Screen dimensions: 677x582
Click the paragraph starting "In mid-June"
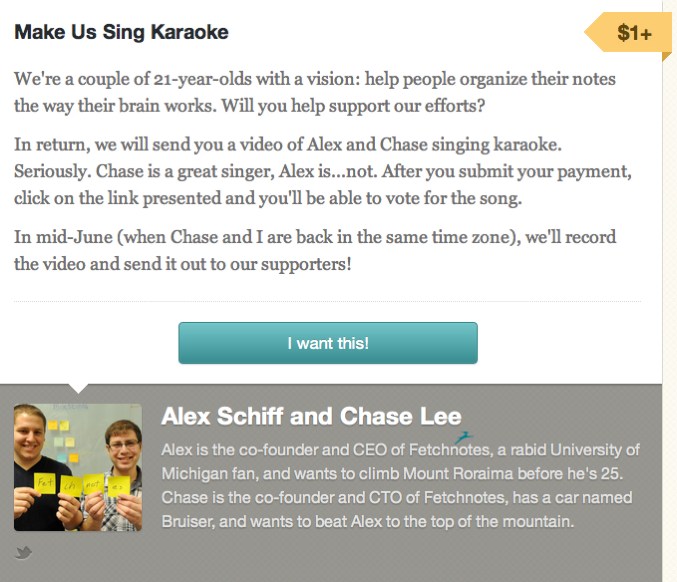tap(315, 250)
